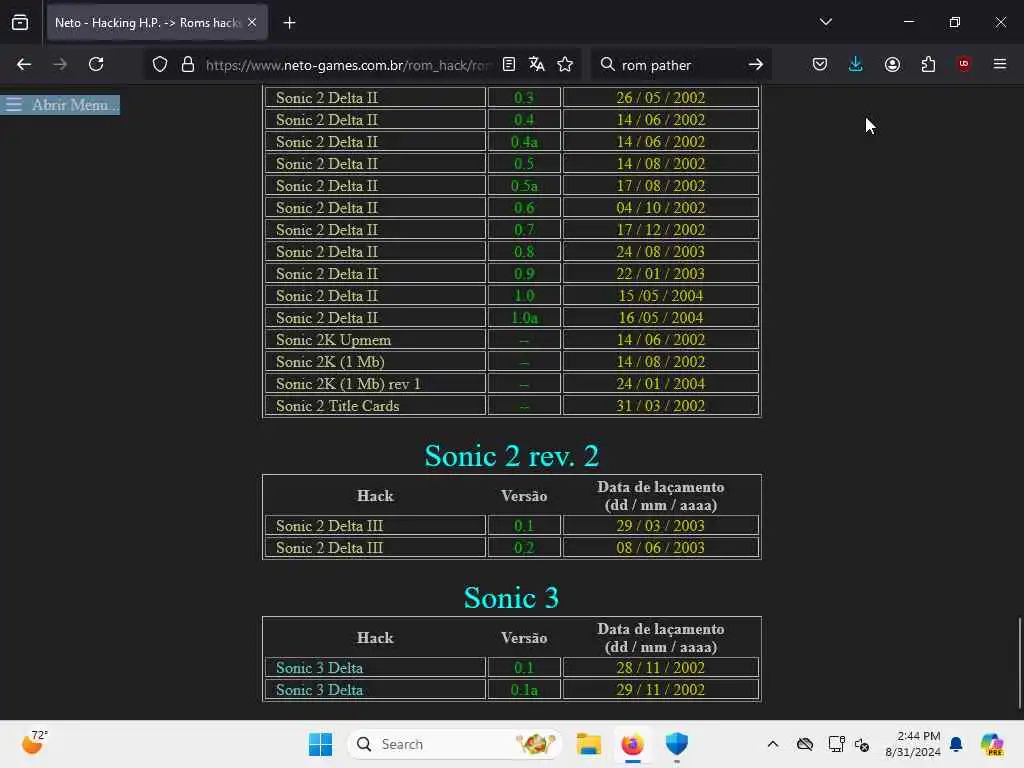Bookmark this page with star
This screenshot has height=768, width=1024.
[x=565, y=64]
